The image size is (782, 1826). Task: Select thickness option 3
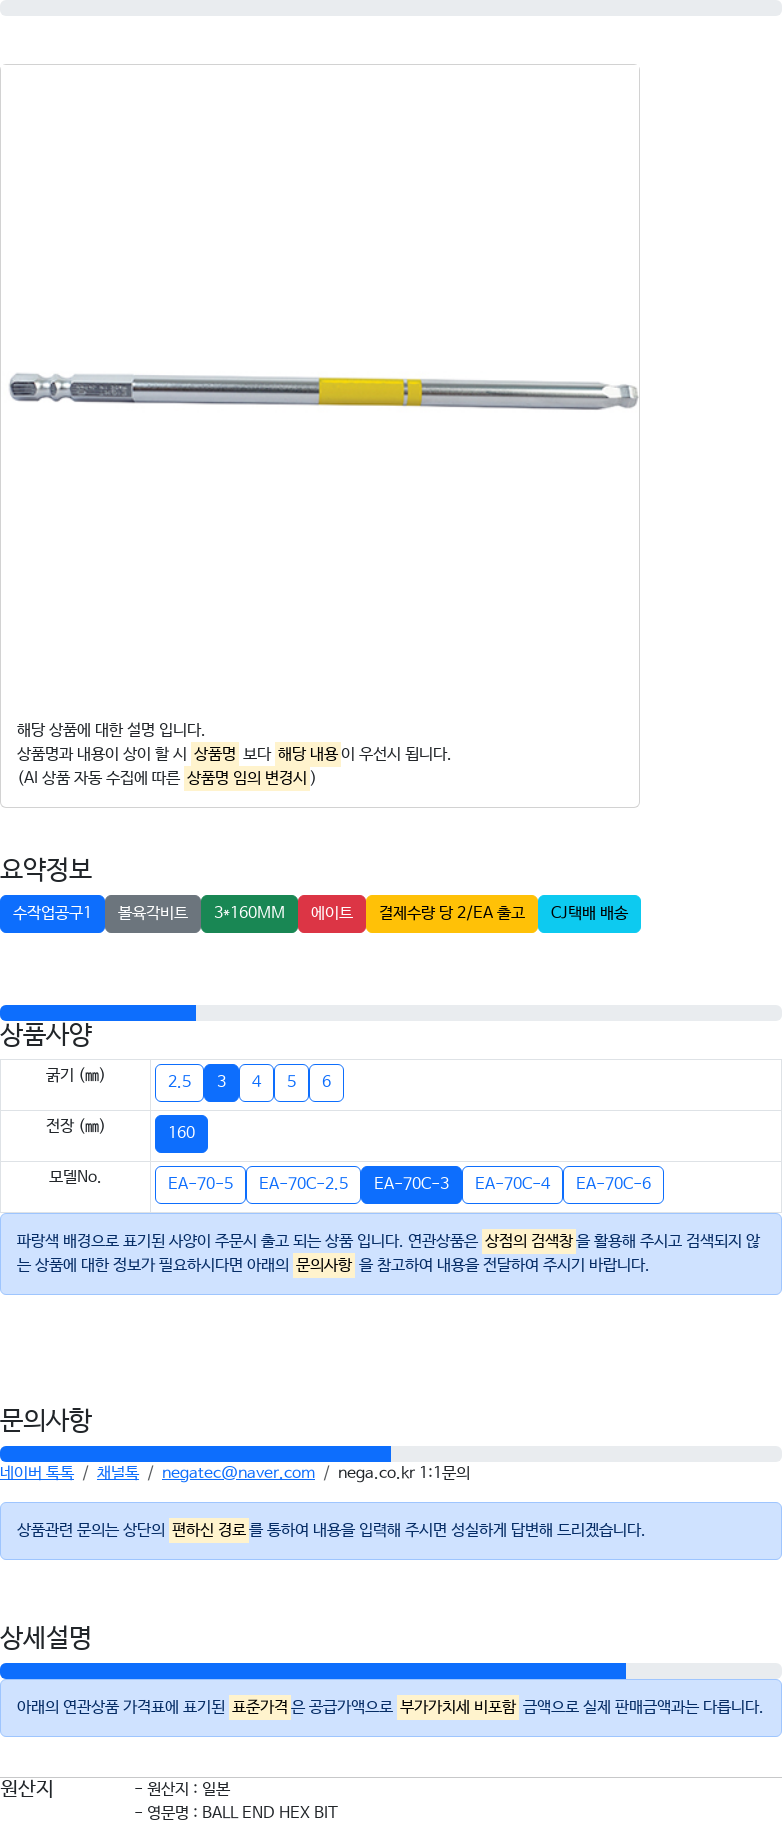tap(221, 1082)
